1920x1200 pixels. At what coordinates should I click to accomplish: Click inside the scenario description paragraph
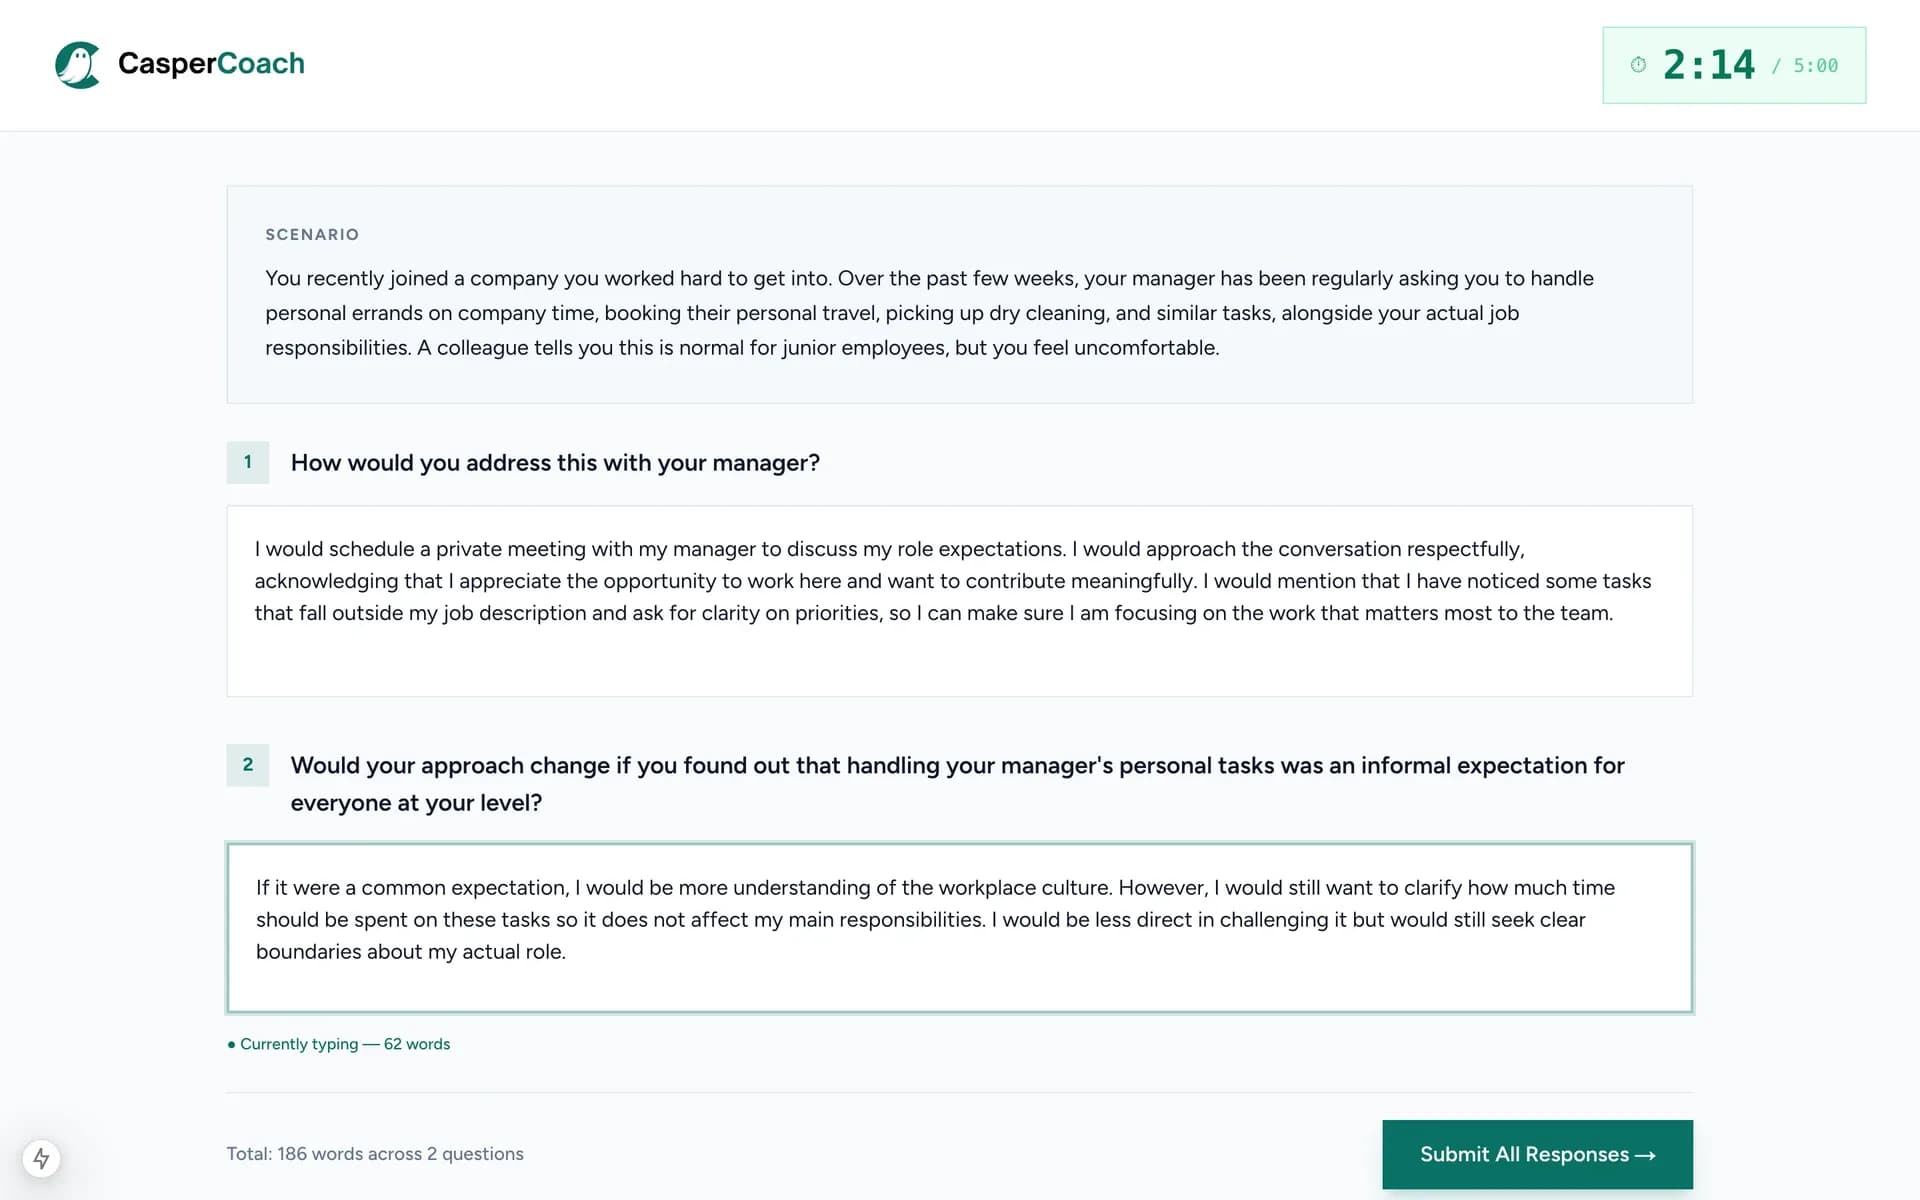coord(929,313)
